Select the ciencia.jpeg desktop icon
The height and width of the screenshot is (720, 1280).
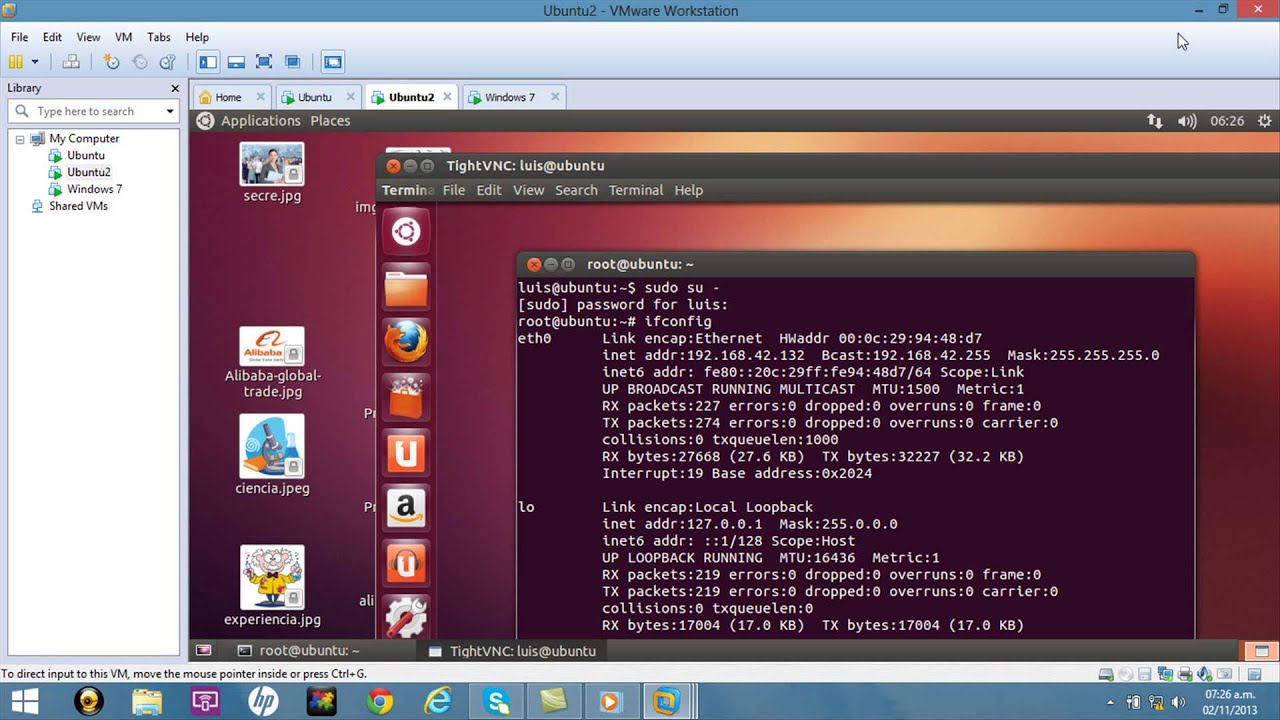(x=272, y=455)
